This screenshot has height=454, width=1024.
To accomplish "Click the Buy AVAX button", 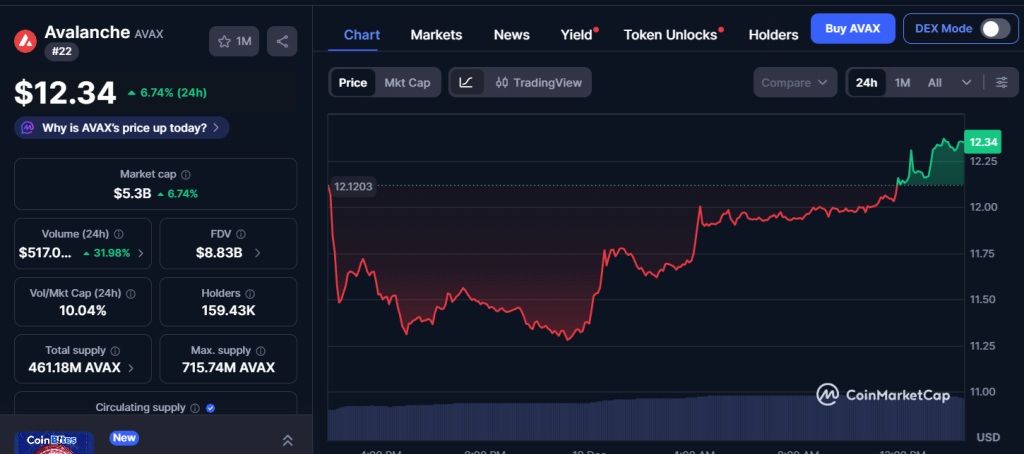I will 852,28.
